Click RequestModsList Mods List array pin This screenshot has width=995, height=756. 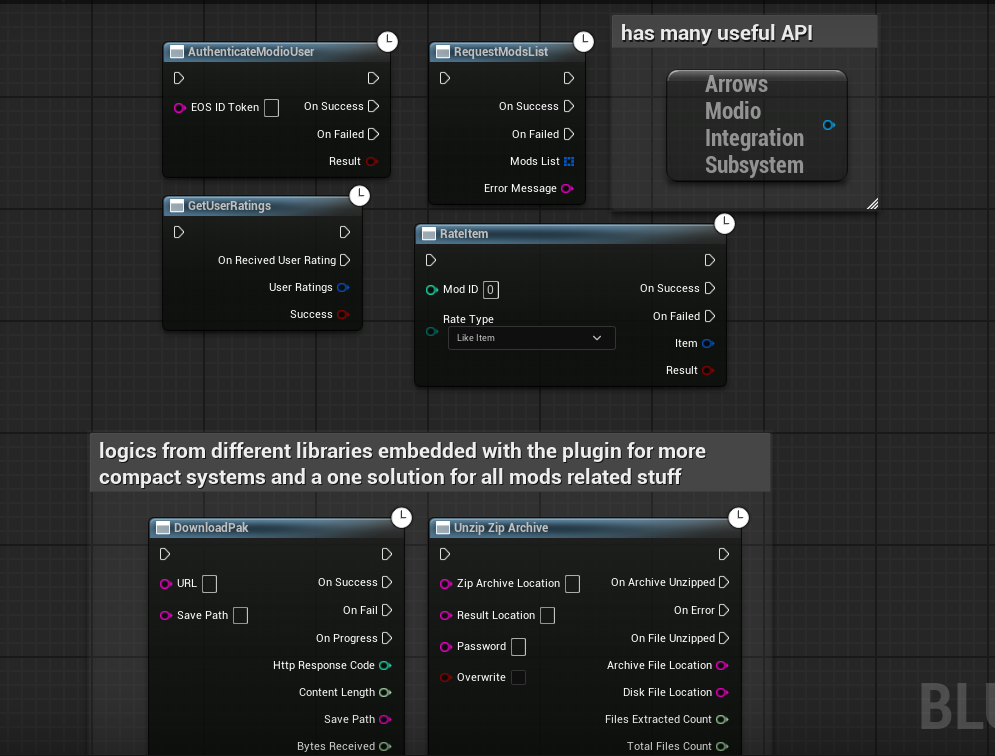[569, 161]
